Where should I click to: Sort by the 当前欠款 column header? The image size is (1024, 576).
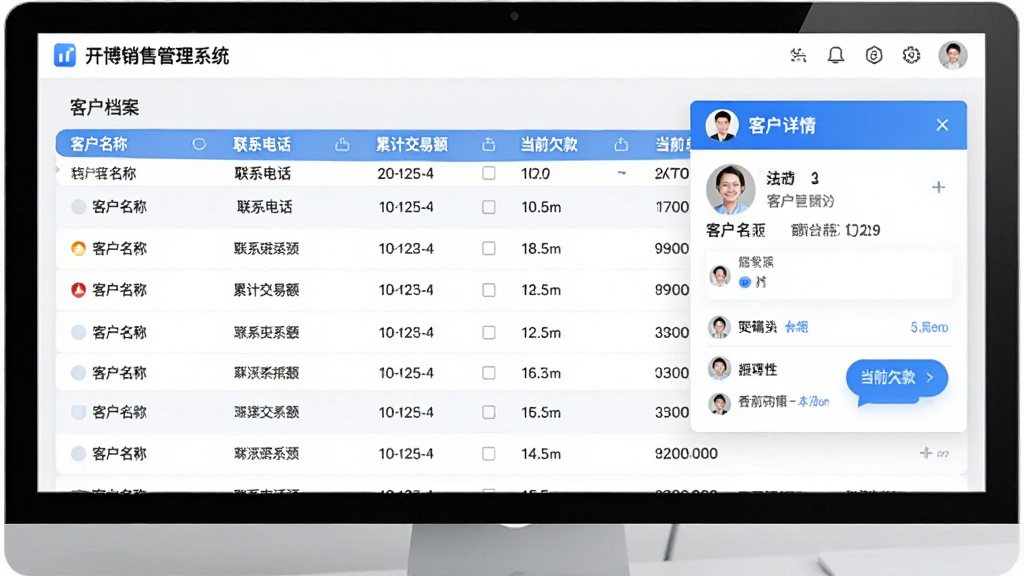pyautogui.click(x=549, y=144)
